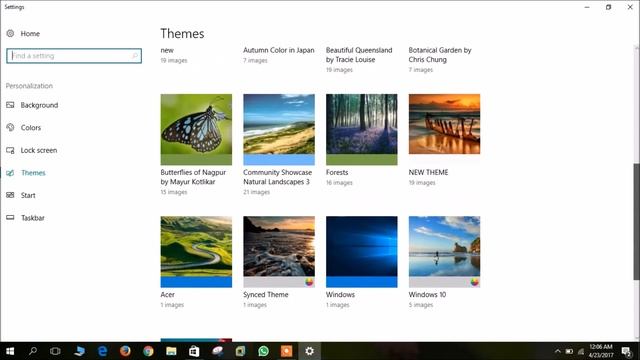Image resolution: width=640 pixels, height=360 pixels.
Task: Click the 'Forests' theme name label
Action: [x=337, y=172]
